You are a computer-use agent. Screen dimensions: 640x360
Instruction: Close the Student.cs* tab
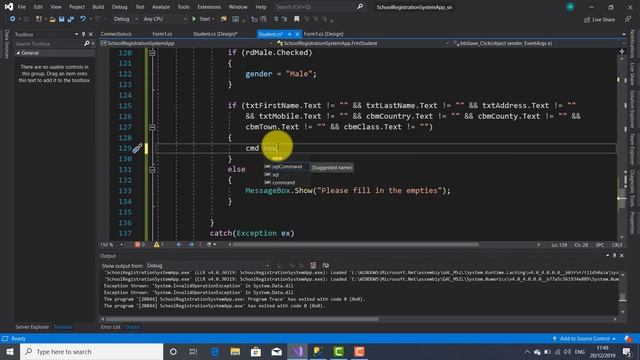tap(297, 34)
